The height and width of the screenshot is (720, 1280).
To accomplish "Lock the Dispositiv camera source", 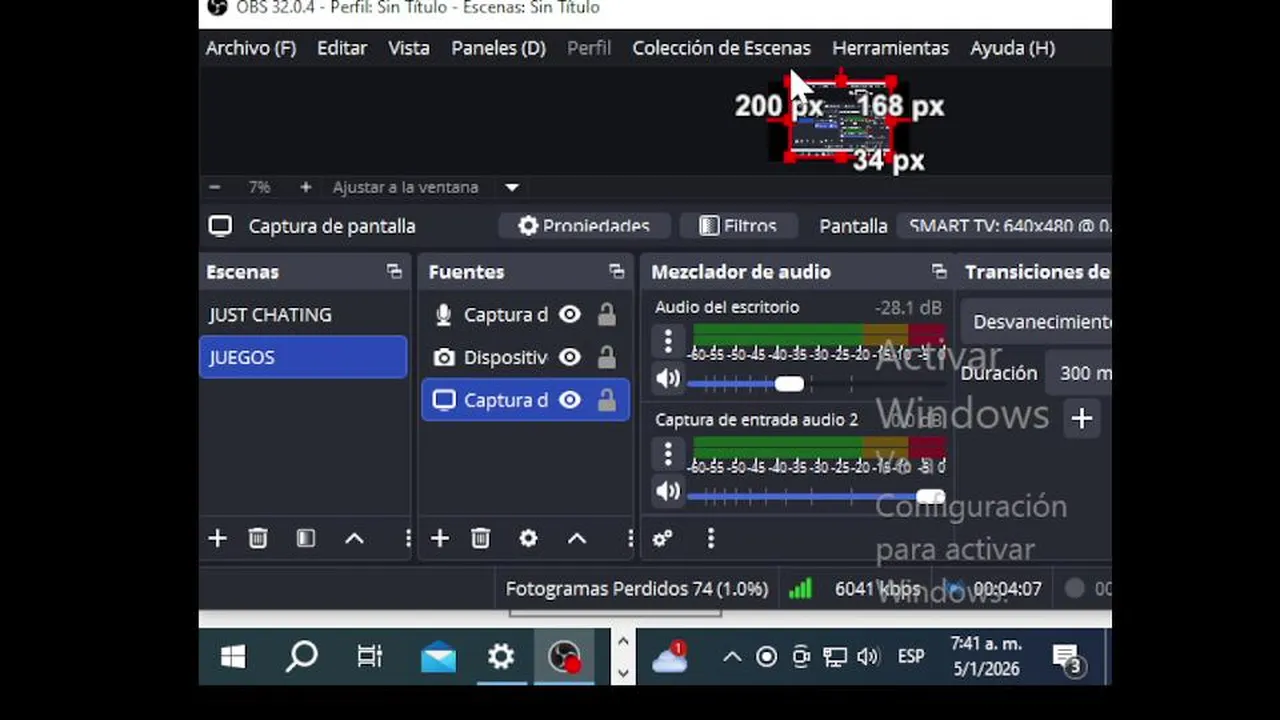I will pos(606,357).
